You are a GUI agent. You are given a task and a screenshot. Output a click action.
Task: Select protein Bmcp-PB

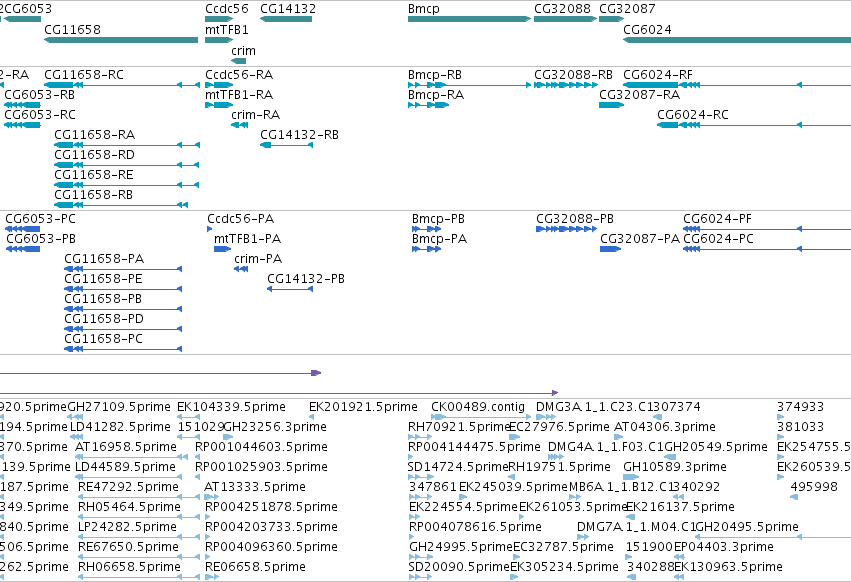438,219
